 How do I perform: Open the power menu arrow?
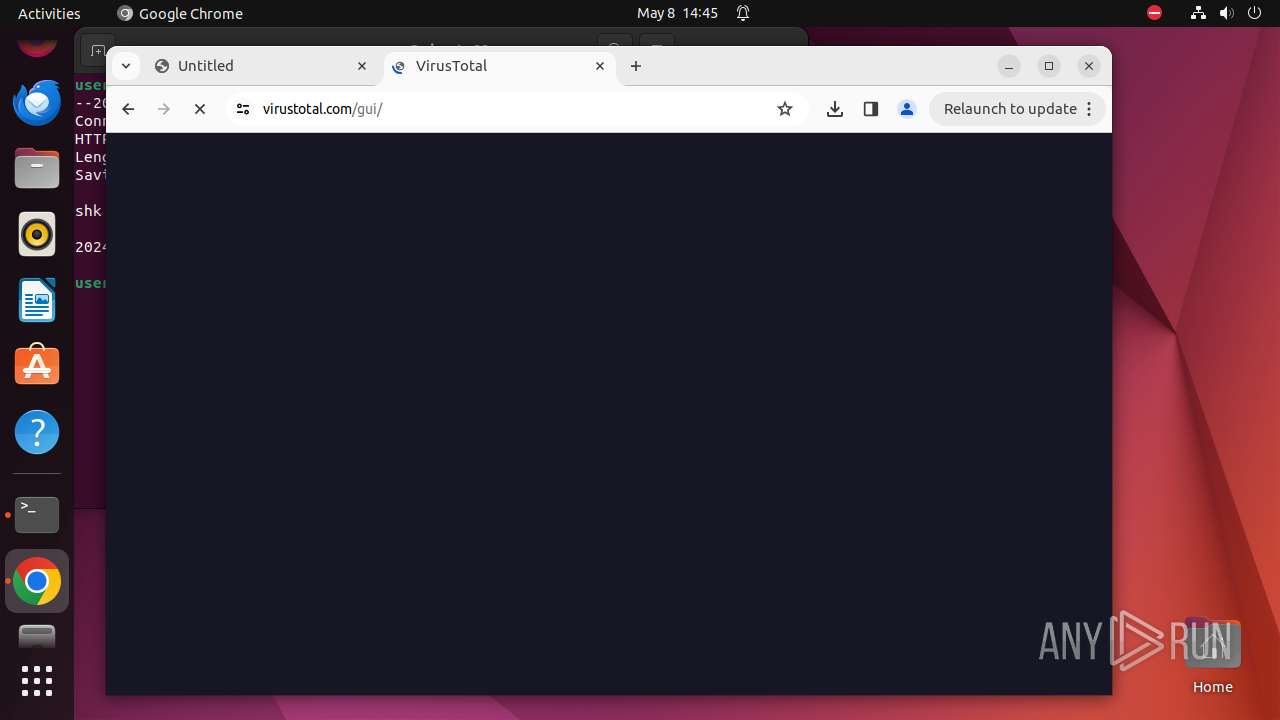[x=1255, y=13]
